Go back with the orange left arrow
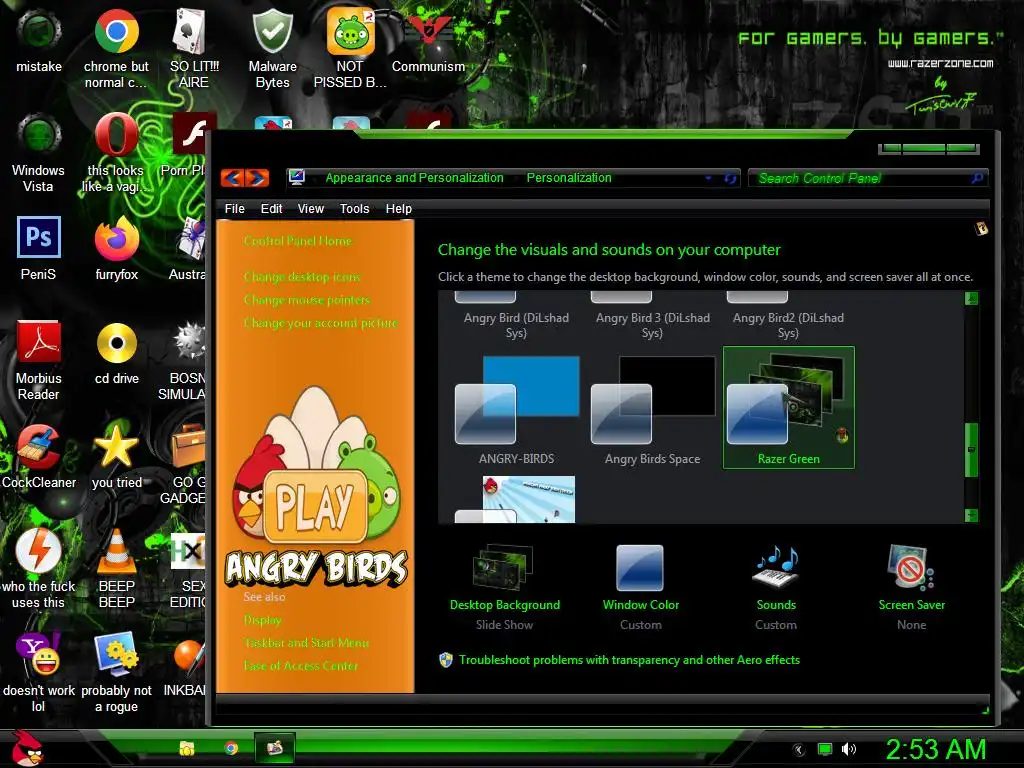The width and height of the screenshot is (1024, 768). point(233,178)
